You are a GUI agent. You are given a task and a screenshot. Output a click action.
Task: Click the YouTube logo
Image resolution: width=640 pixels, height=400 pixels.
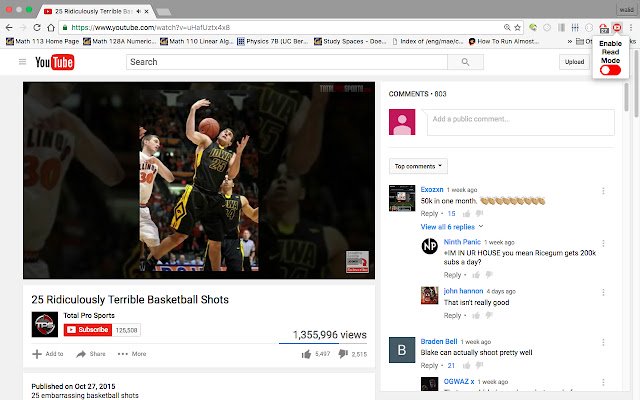click(55, 62)
